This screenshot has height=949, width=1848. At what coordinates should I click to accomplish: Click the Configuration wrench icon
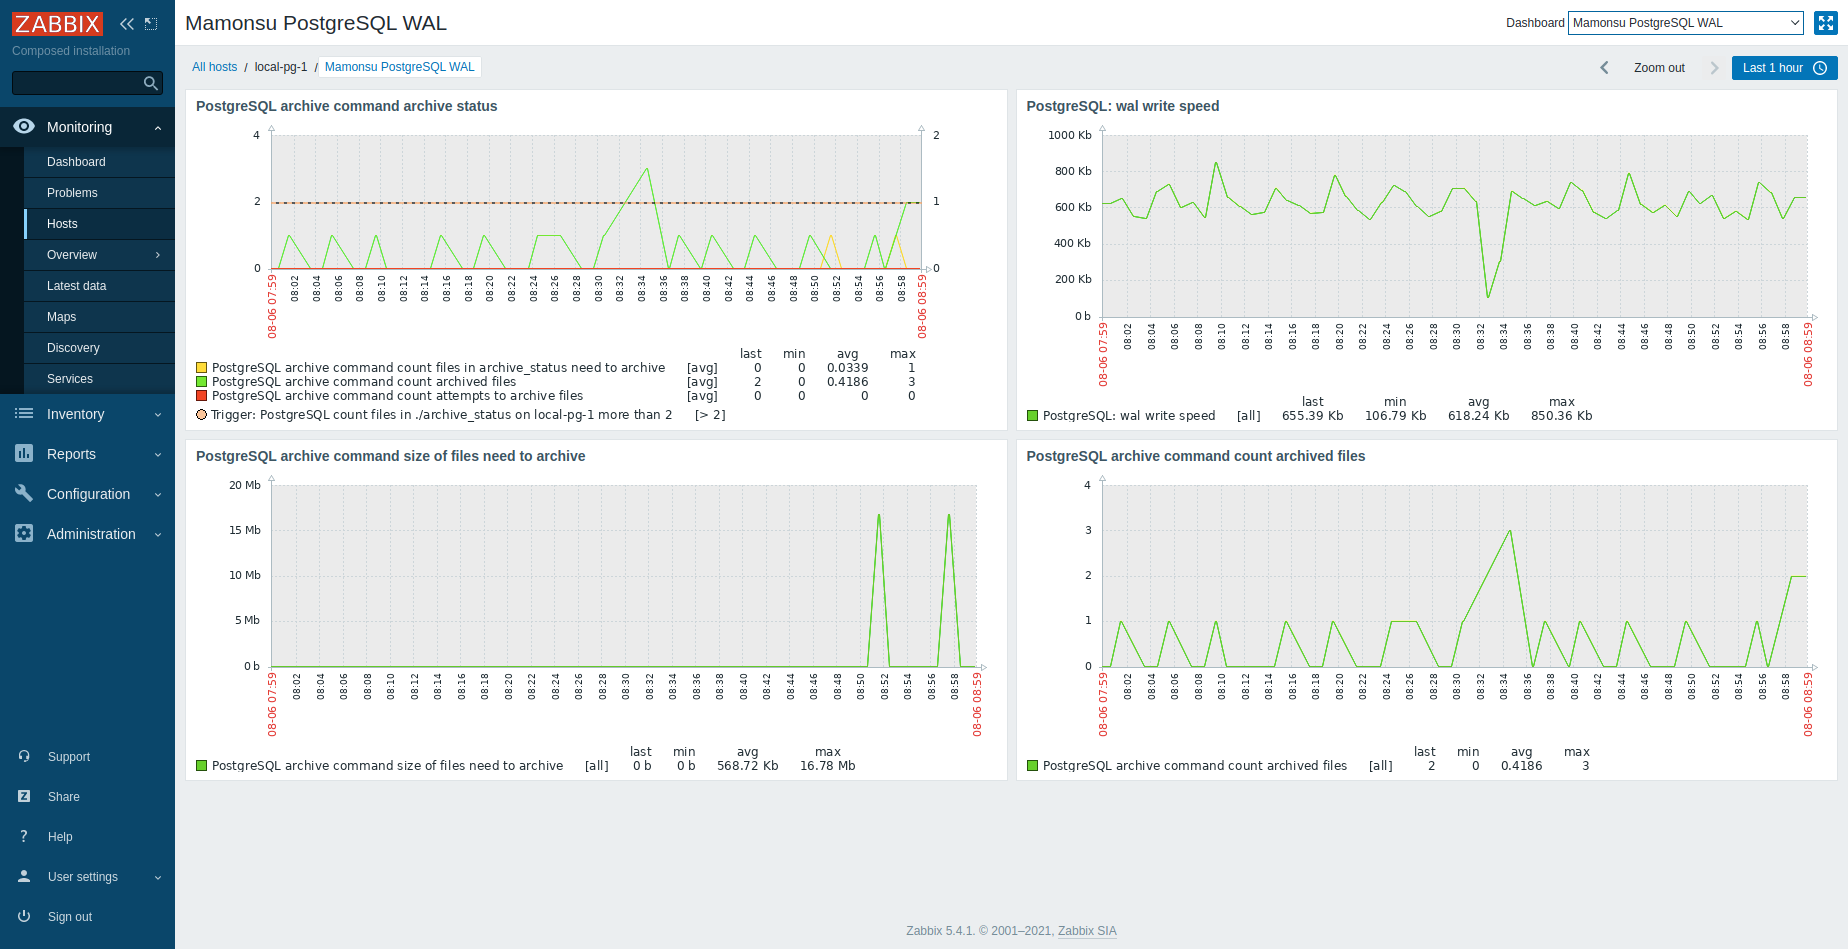pos(24,493)
